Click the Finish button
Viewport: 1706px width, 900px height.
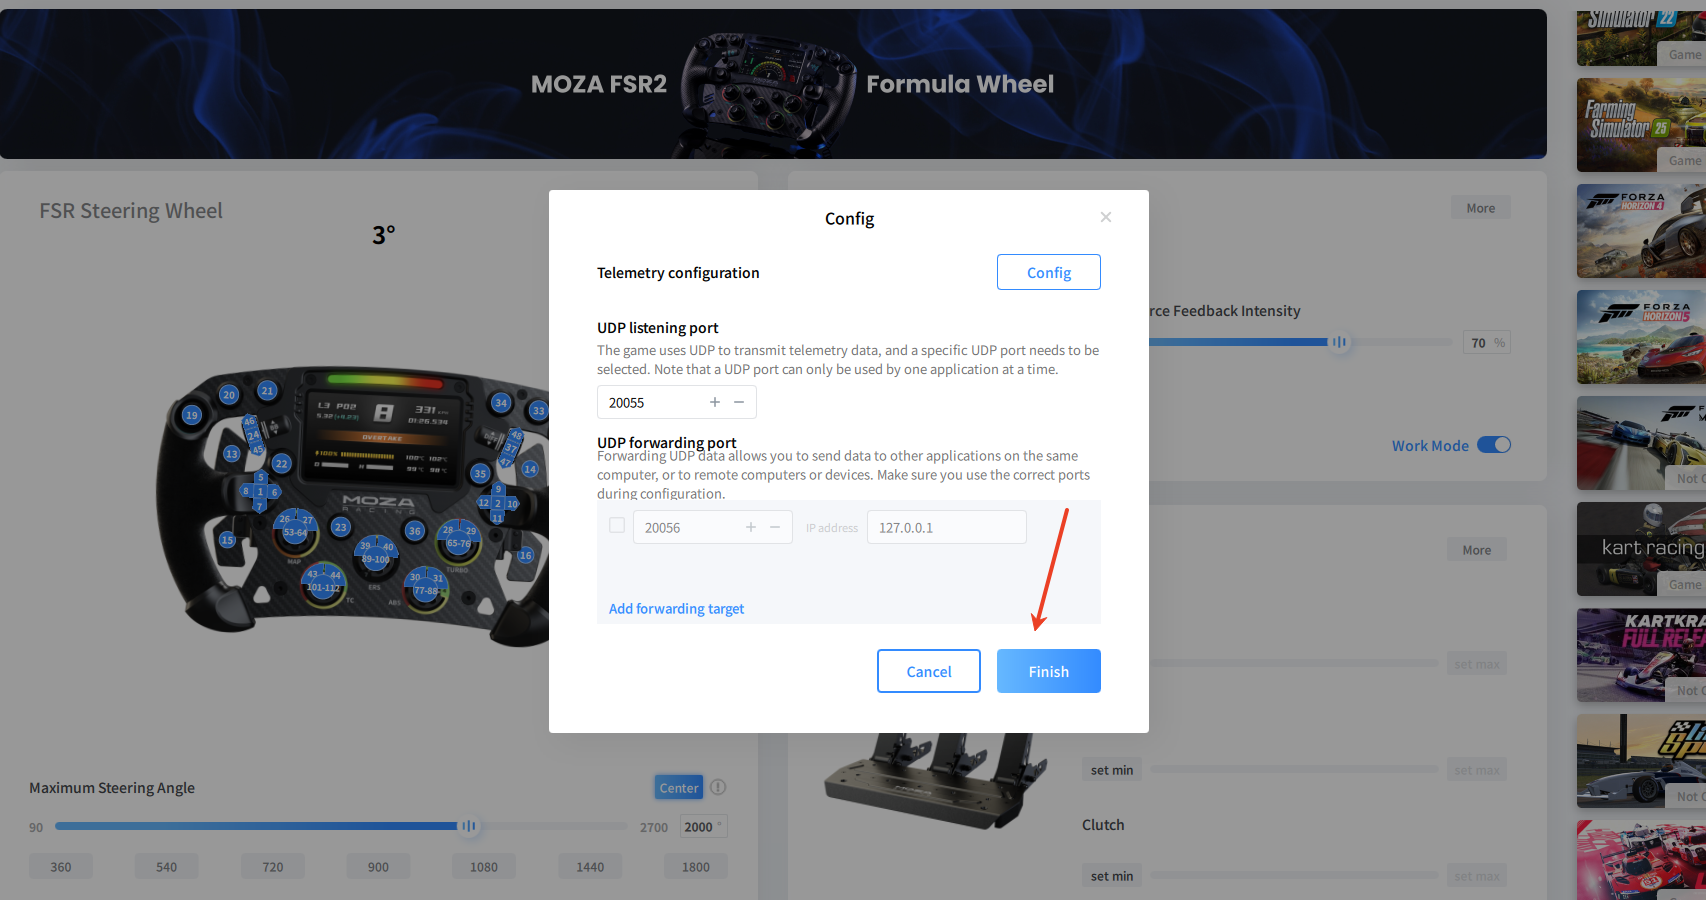(1048, 671)
